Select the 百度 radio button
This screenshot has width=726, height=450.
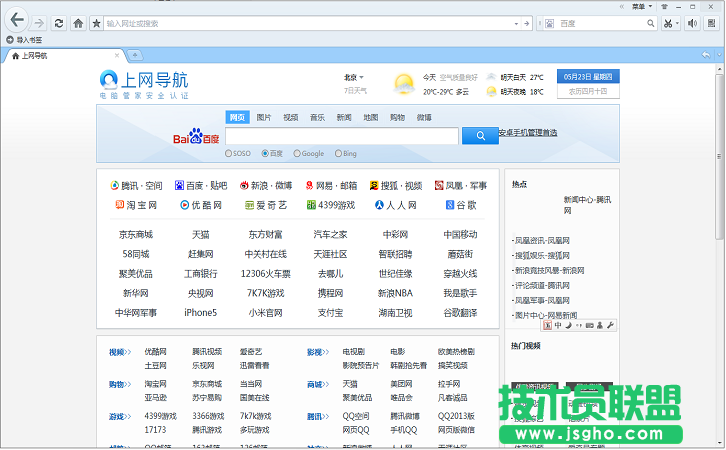click(265, 153)
